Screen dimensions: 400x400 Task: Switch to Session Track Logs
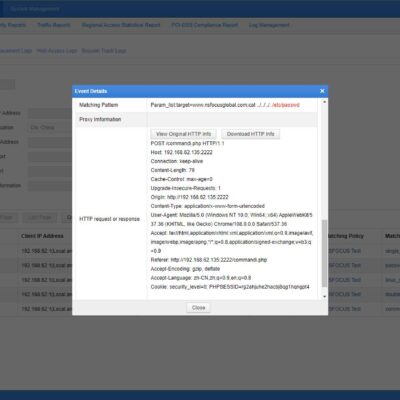[104, 51]
